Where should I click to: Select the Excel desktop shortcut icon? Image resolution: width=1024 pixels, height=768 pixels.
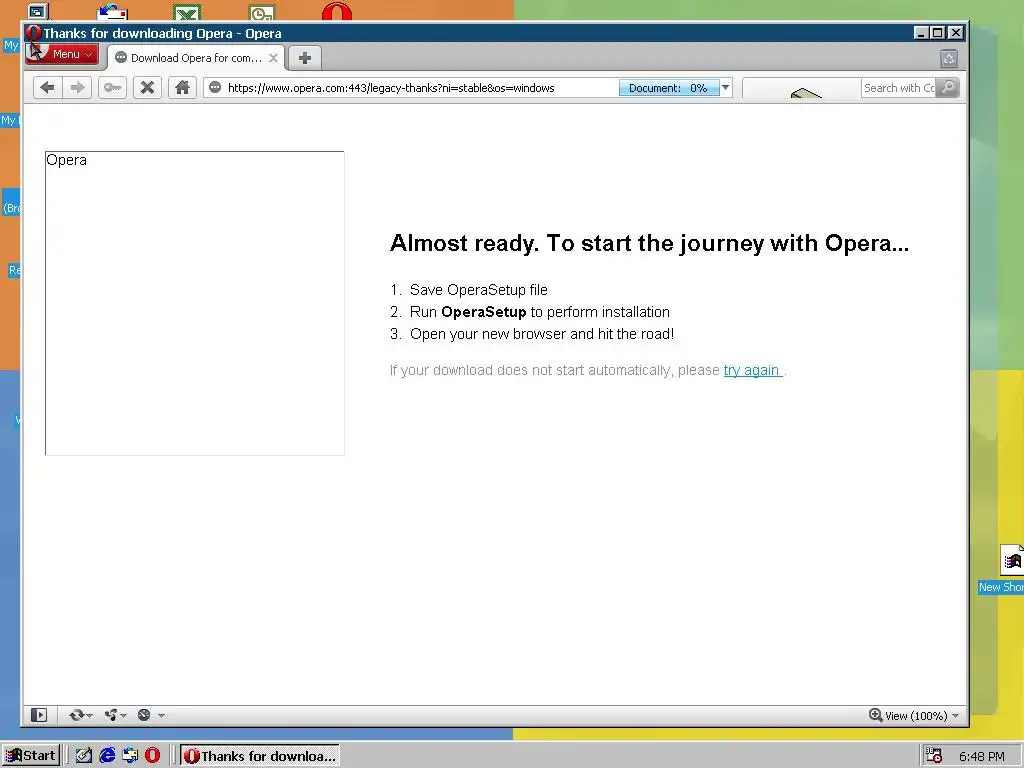point(187,12)
